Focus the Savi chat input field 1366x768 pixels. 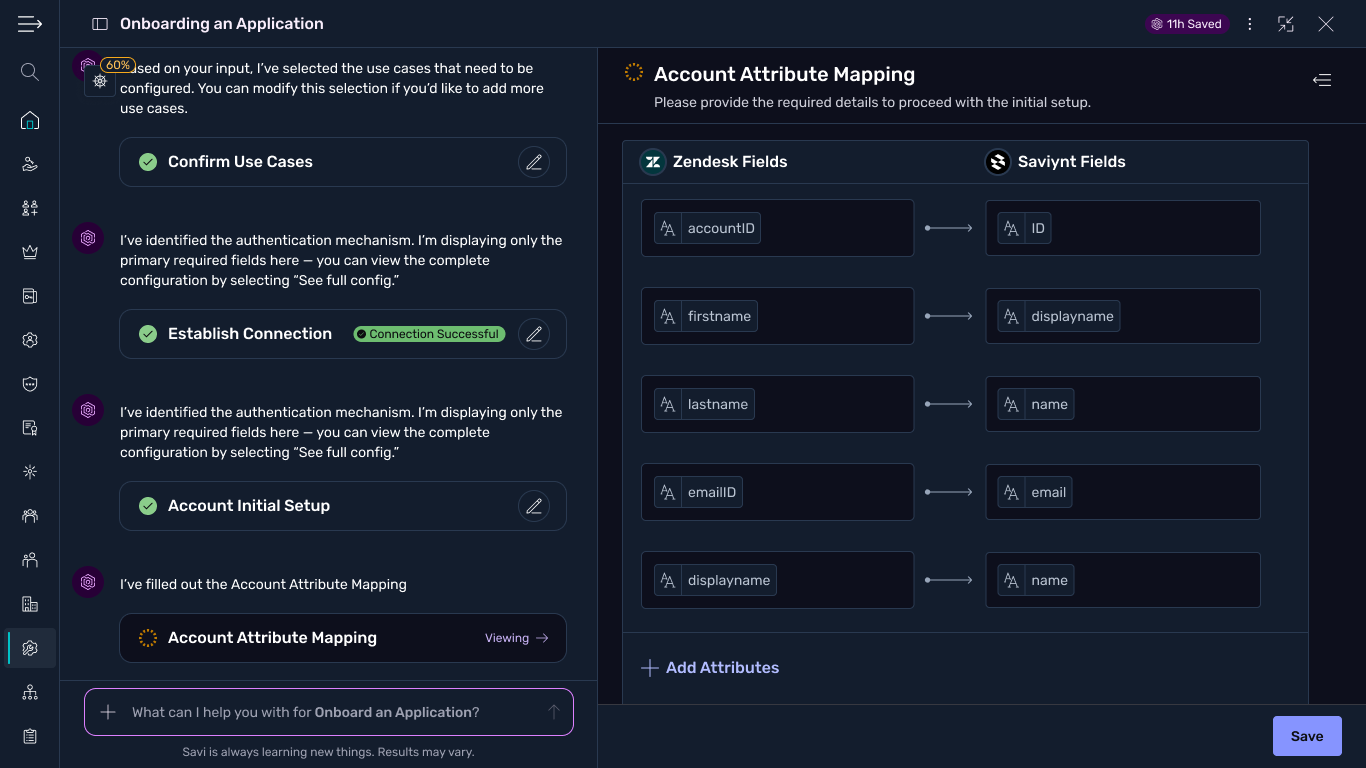[329, 712]
